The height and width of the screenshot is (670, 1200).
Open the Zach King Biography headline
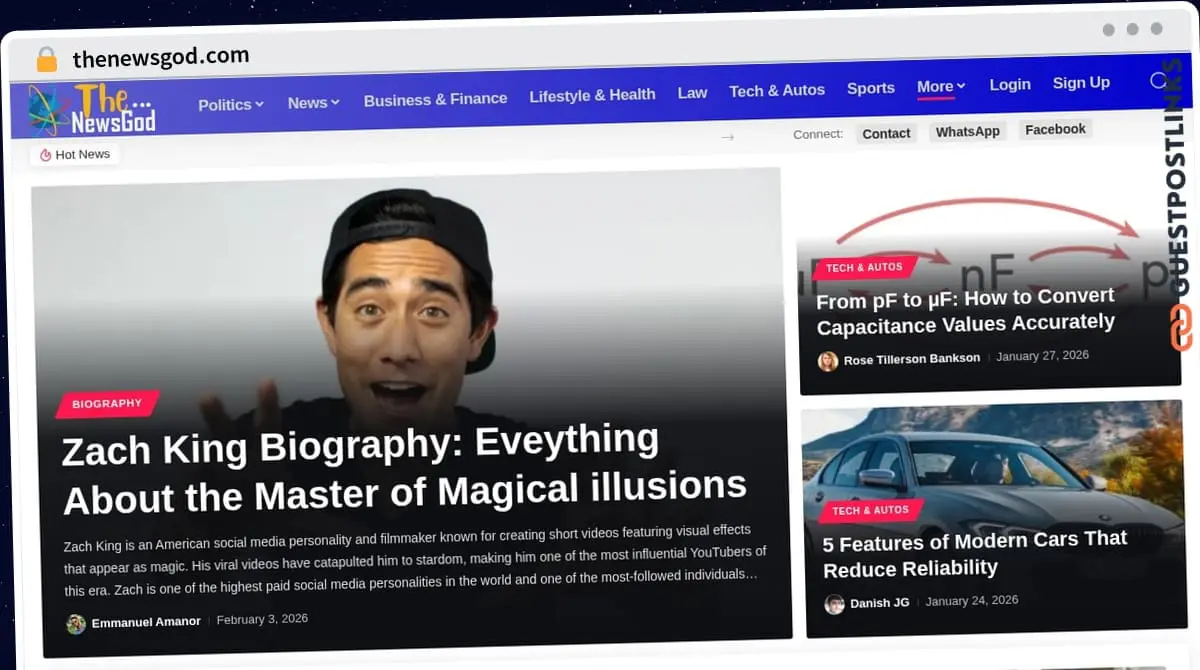click(x=403, y=467)
